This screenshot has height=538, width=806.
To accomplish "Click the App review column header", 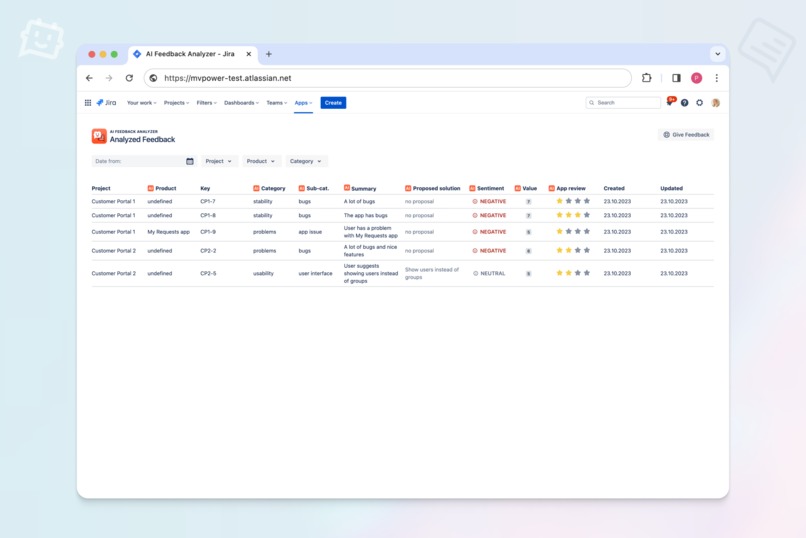I will point(567,189).
